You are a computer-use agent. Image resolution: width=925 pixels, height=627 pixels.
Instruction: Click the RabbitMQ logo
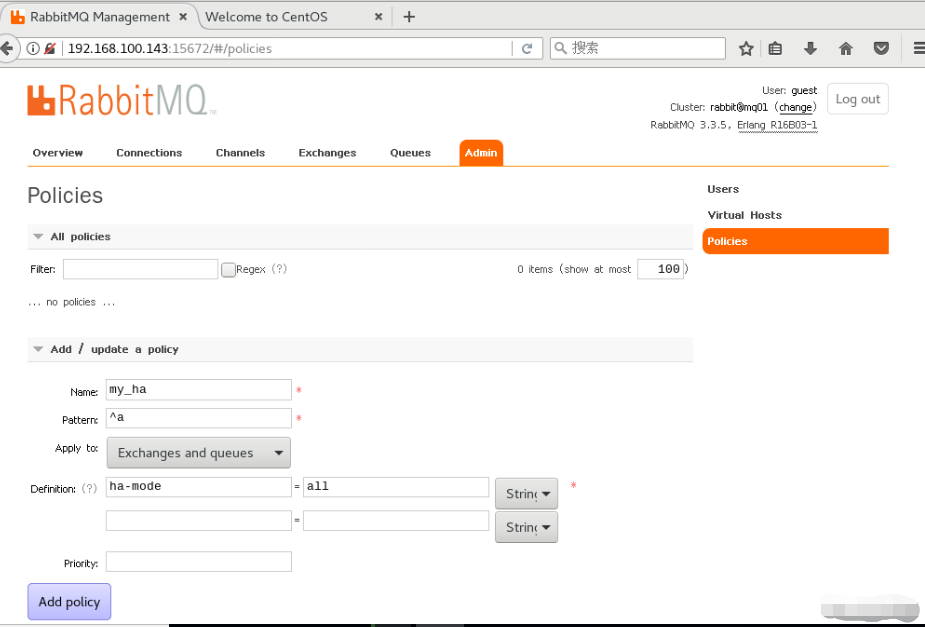(x=122, y=100)
